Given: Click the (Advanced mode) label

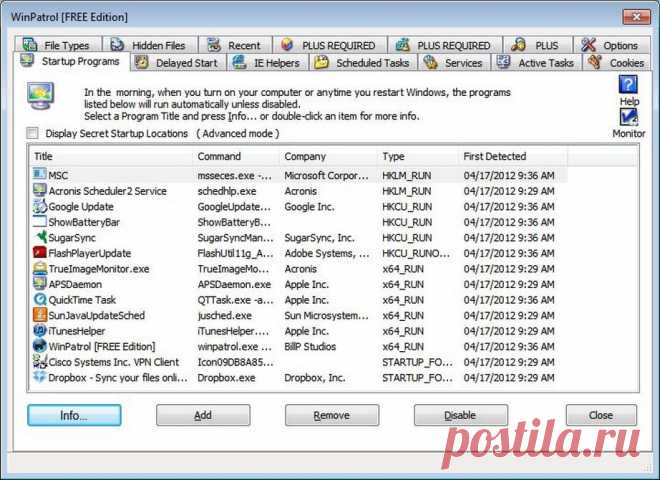Looking at the screenshot, I should coord(238,133).
